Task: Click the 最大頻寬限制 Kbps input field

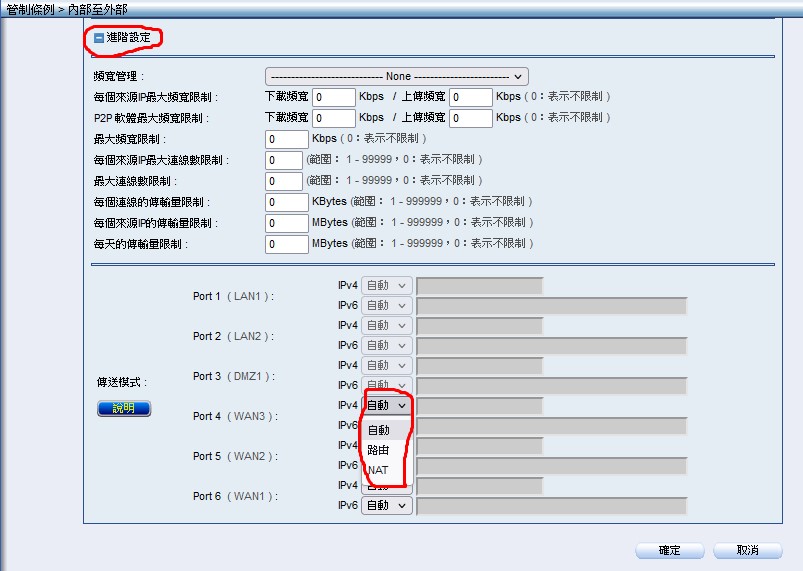Action: click(287, 139)
